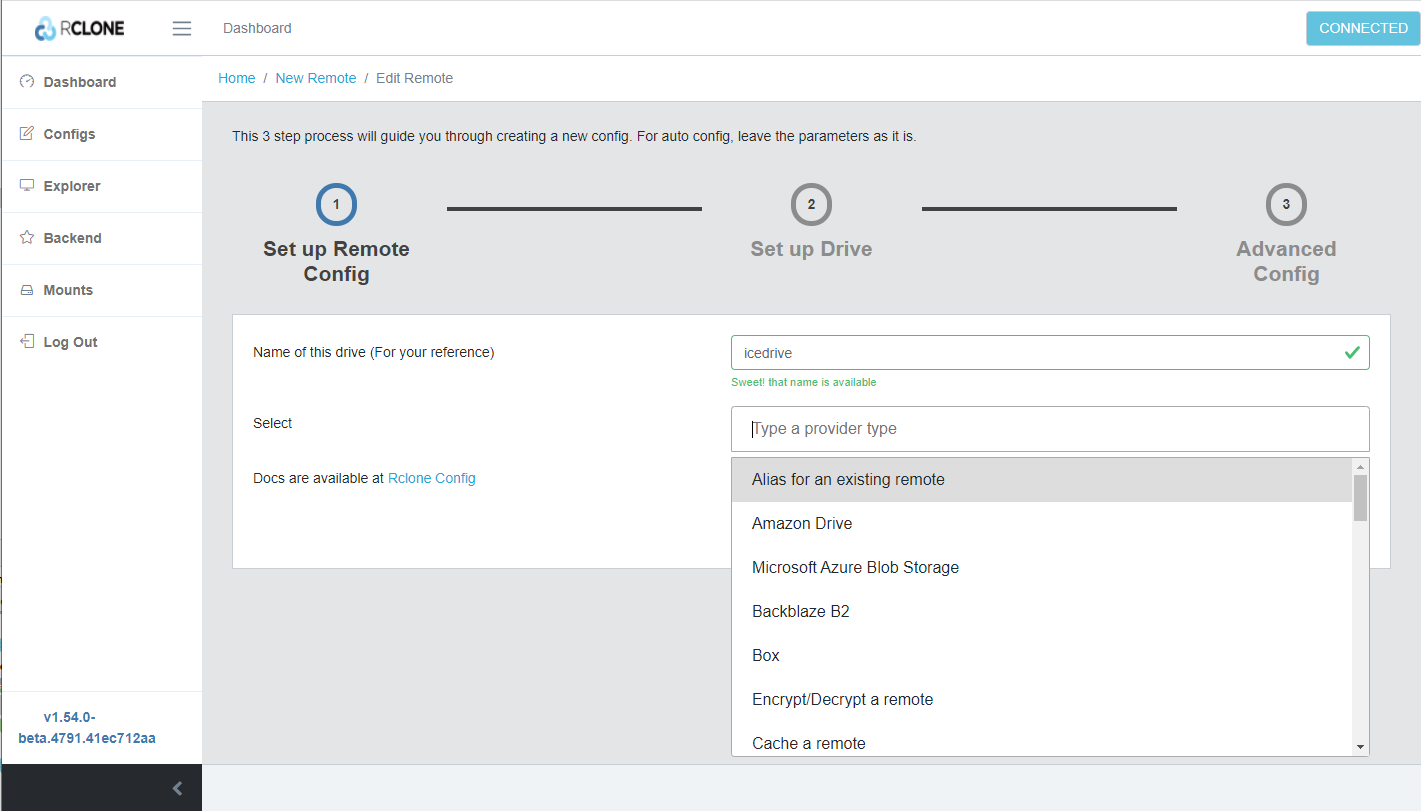Click the provider list scrollbar thumb

[x=1360, y=498]
